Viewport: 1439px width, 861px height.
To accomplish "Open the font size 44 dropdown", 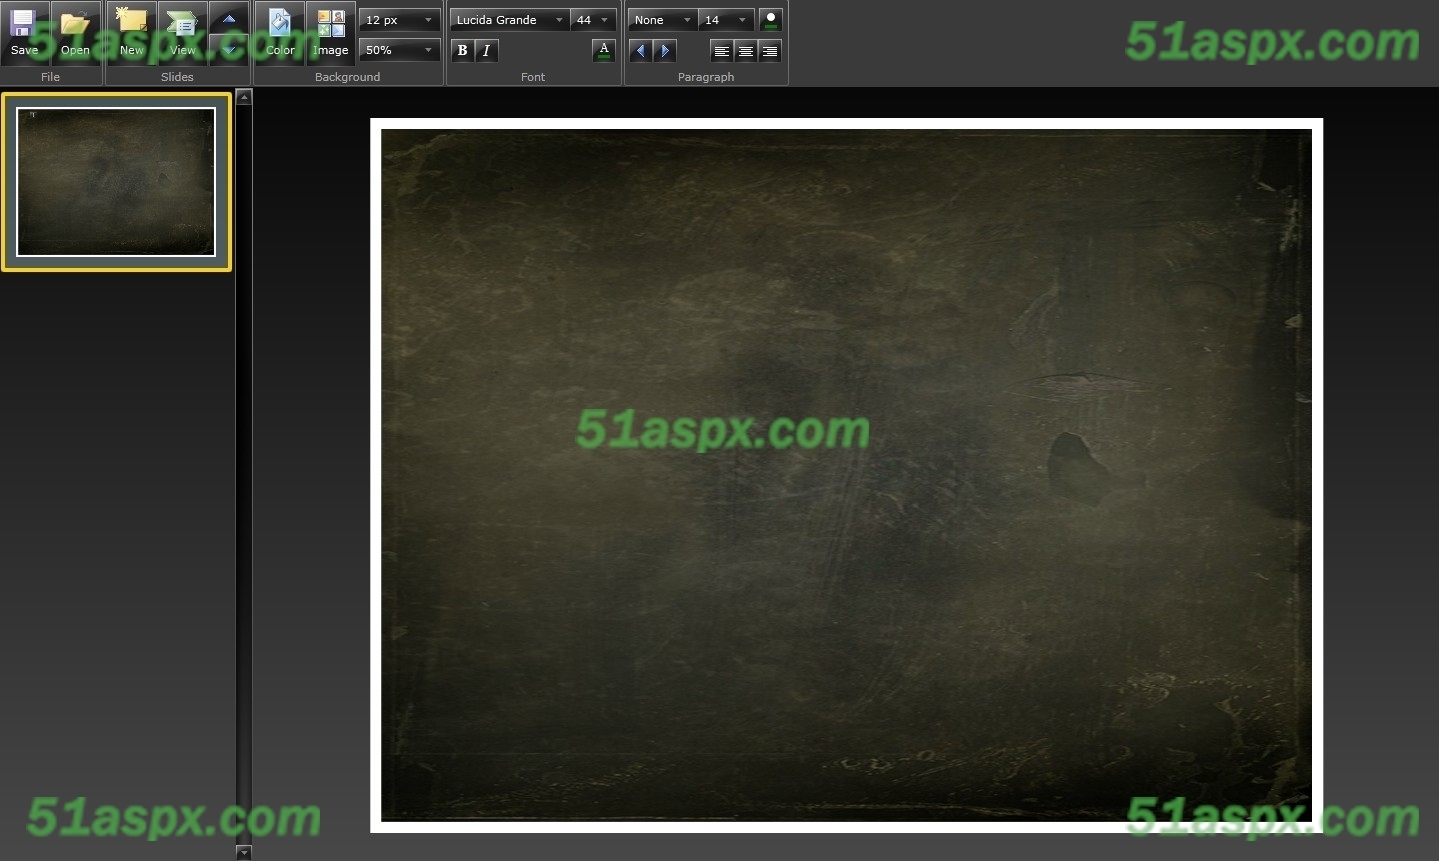I will pos(593,20).
